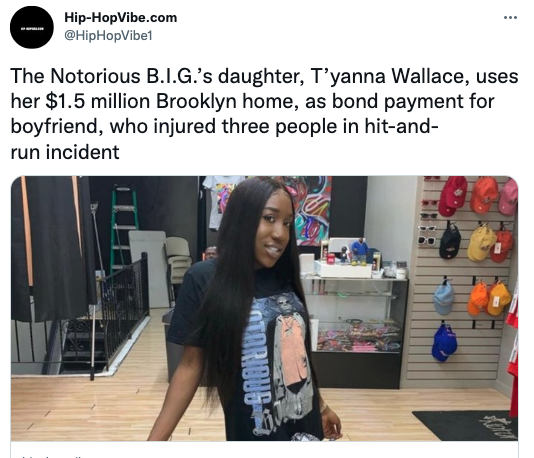Open the @HipHopVibe1 handle link

[x=108, y=35]
